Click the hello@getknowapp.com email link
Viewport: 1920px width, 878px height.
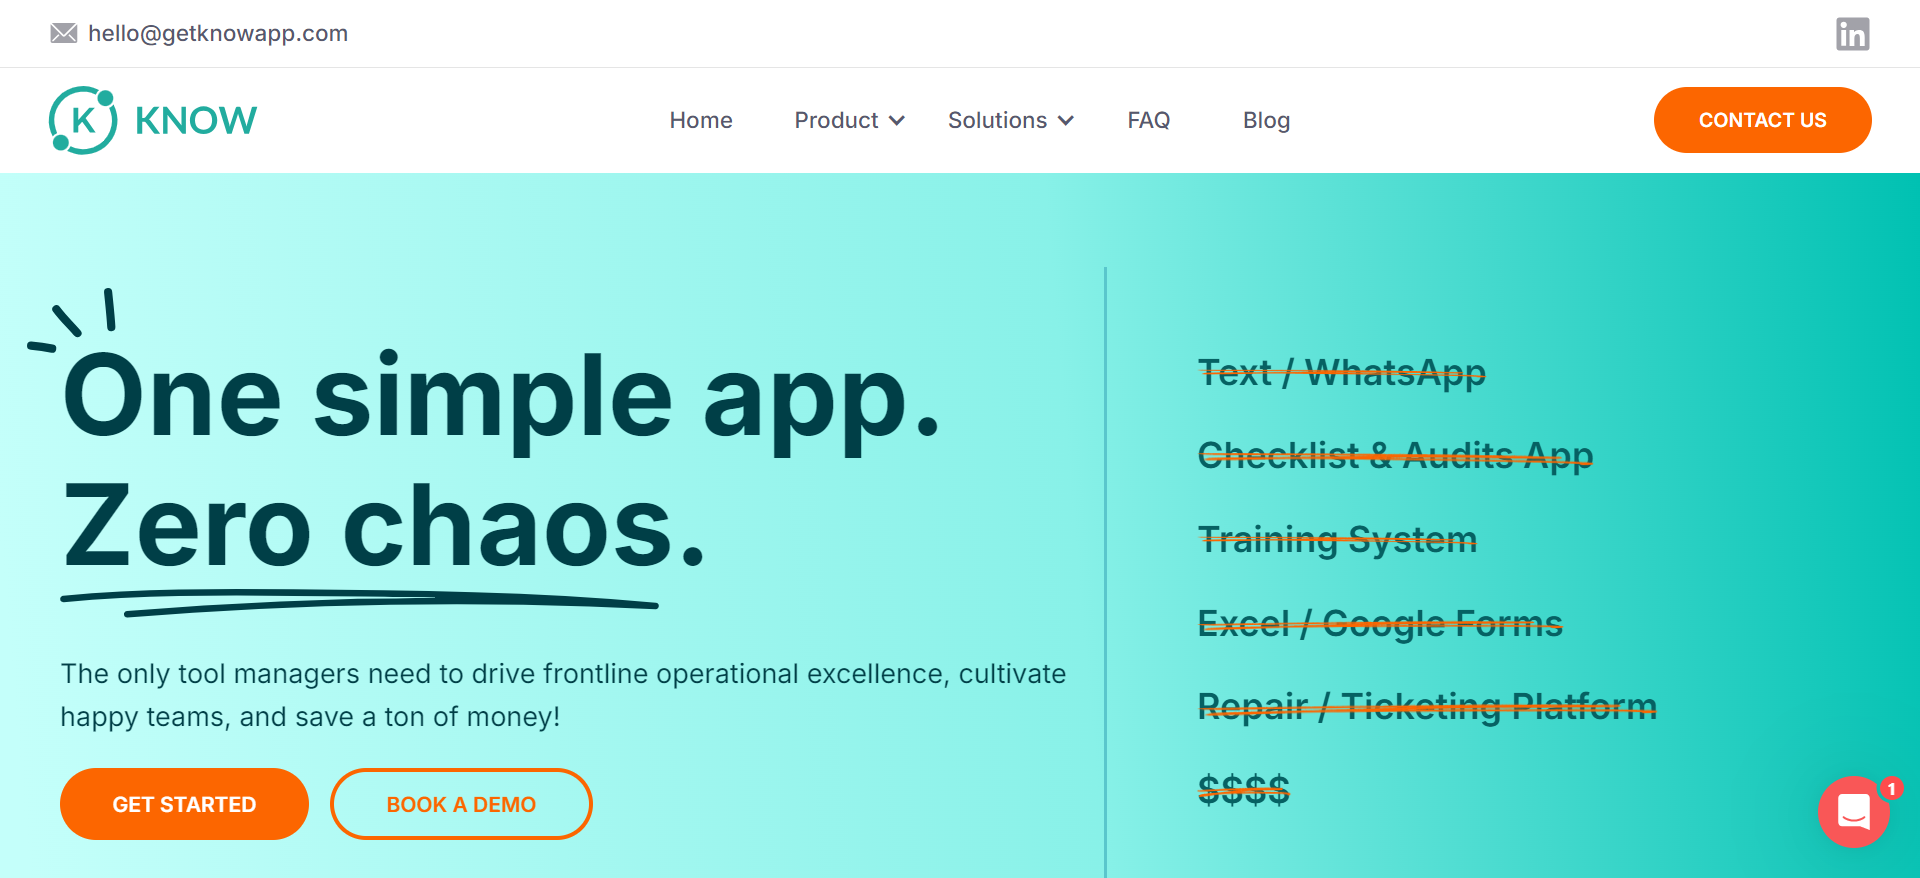218,33
